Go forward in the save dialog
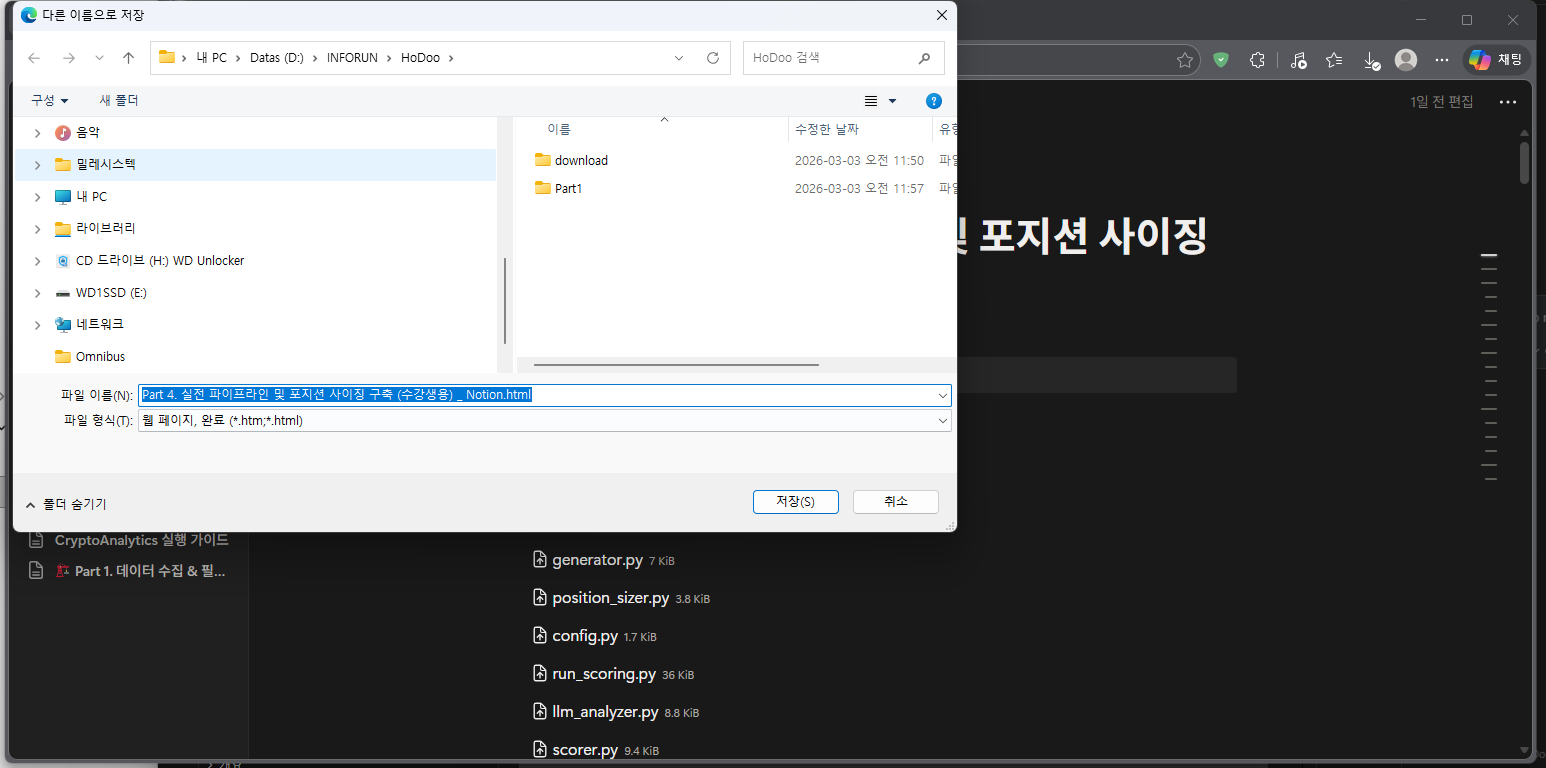 click(69, 58)
